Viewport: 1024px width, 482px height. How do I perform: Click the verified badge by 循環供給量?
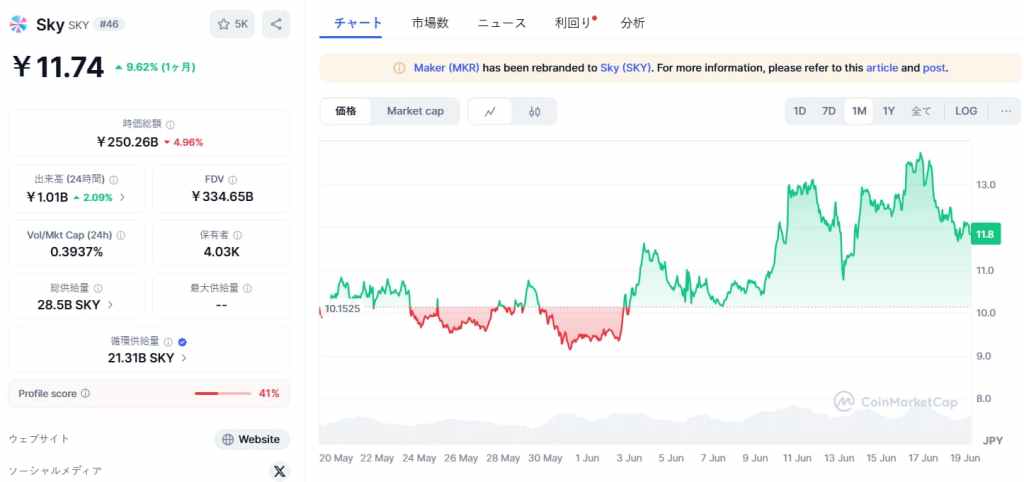click(182, 342)
